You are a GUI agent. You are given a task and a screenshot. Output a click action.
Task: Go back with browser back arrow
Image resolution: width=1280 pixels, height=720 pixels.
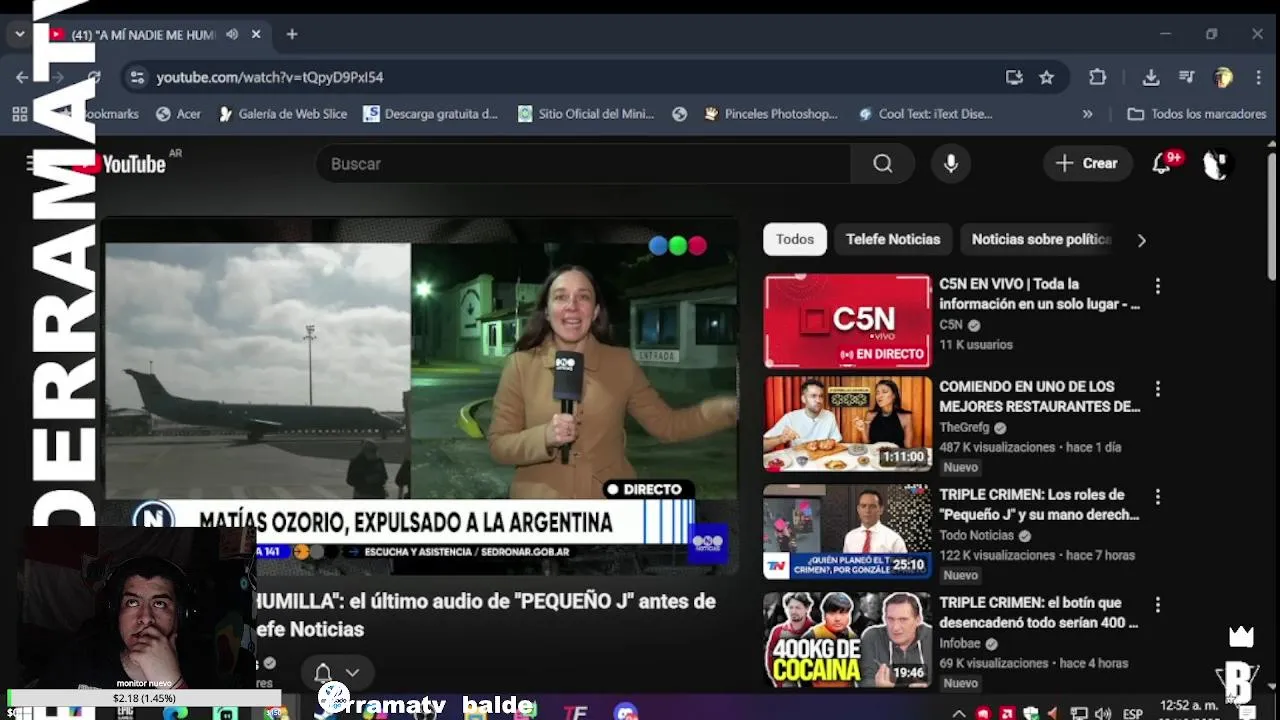click(x=22, y=77)
